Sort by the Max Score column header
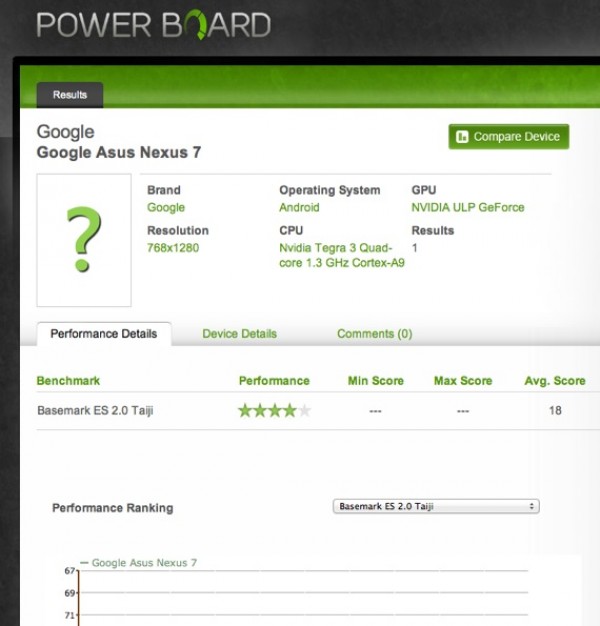The width and height of the screenshot is (600, 626). point(463,381)
